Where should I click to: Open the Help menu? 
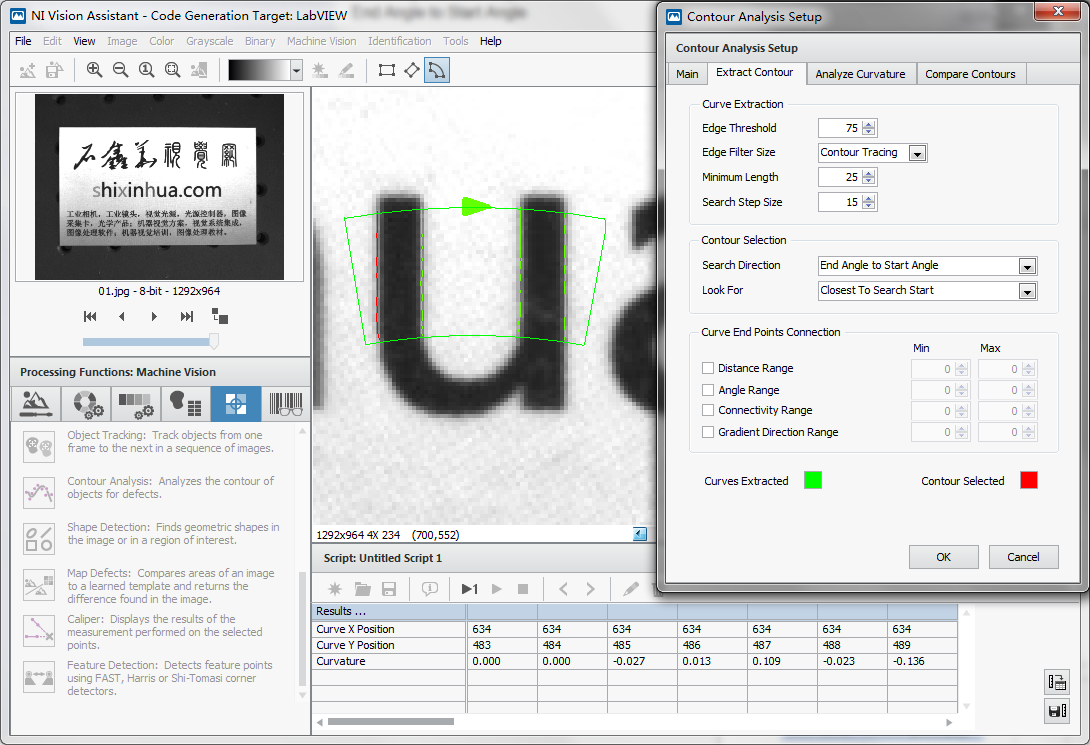point(490,41)
